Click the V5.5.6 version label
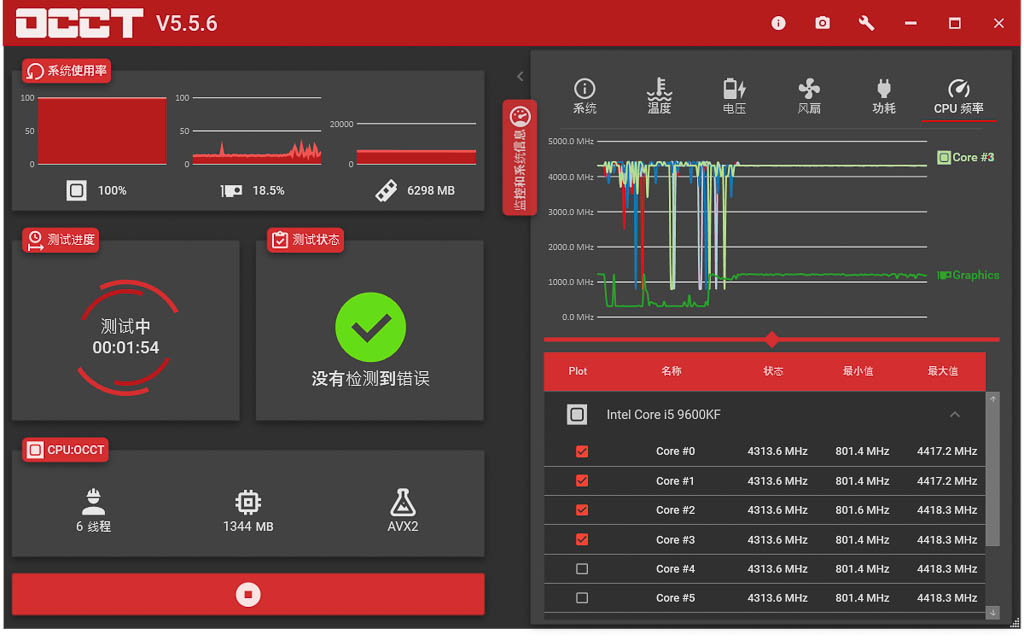 187,24
